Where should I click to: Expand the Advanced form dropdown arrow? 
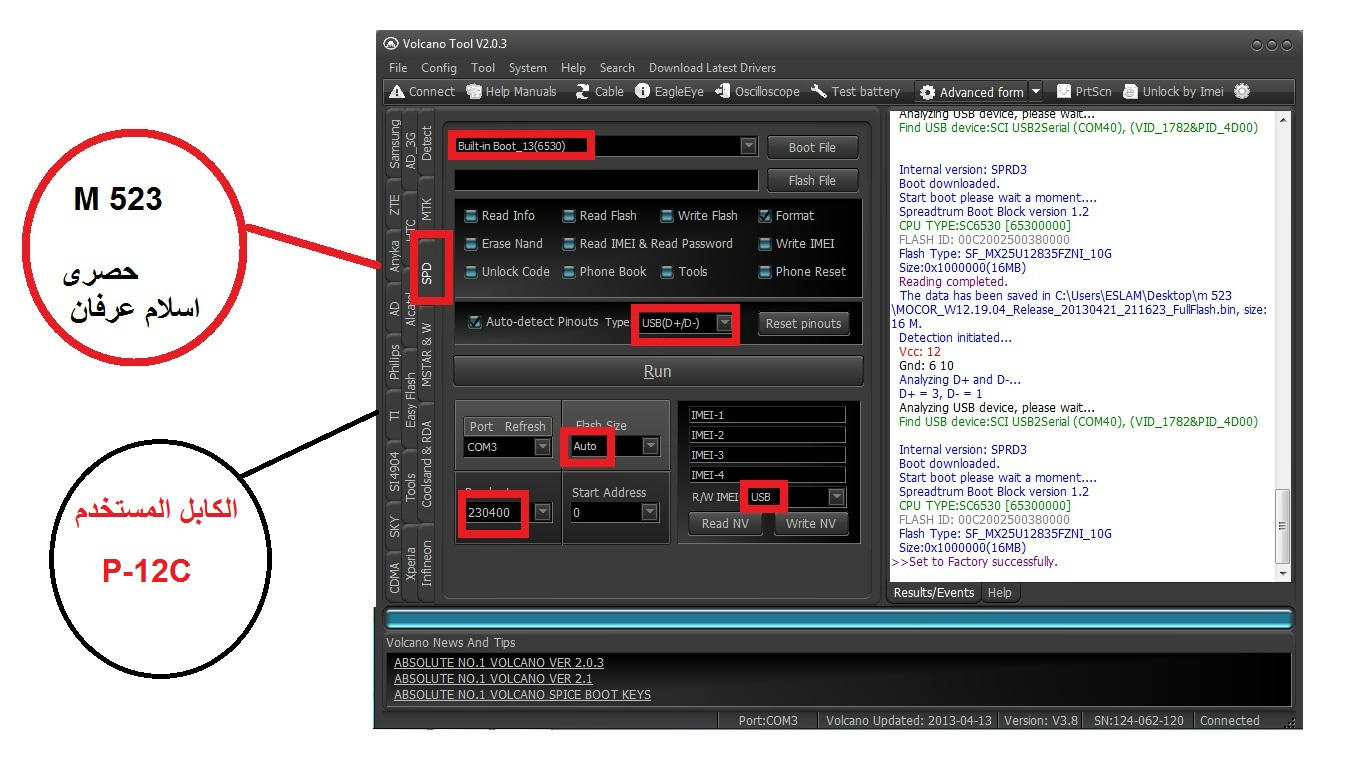1036,92
